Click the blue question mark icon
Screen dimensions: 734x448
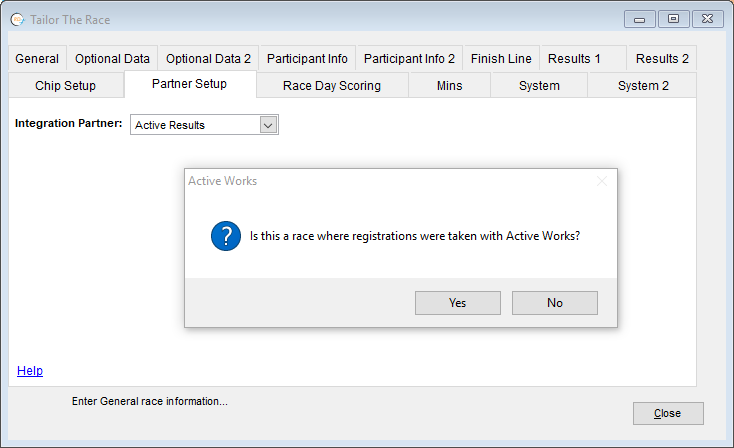click(226, 236)
